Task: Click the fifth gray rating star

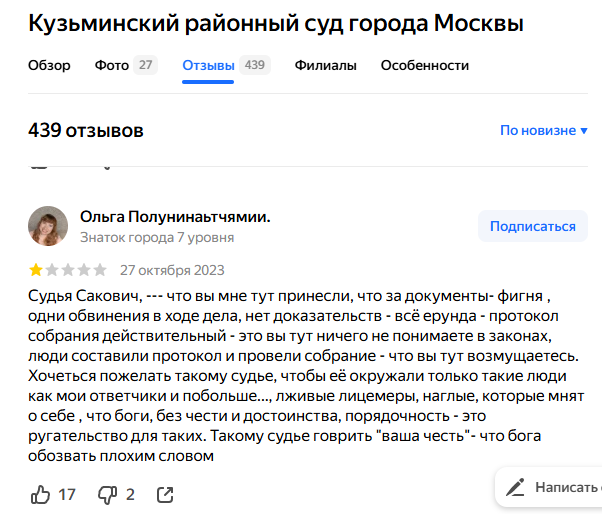Action: 99,270
